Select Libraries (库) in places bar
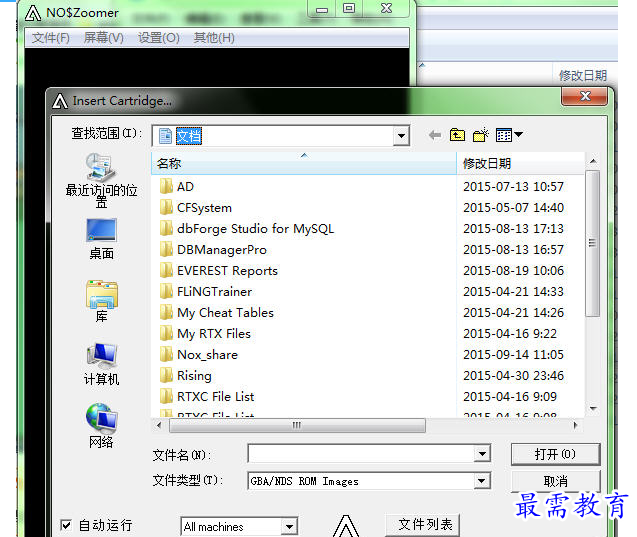 pos(101,301)
